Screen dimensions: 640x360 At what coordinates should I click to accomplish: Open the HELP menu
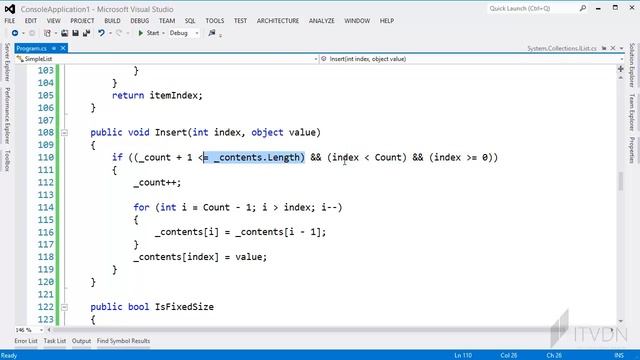(x=387, y=20)
